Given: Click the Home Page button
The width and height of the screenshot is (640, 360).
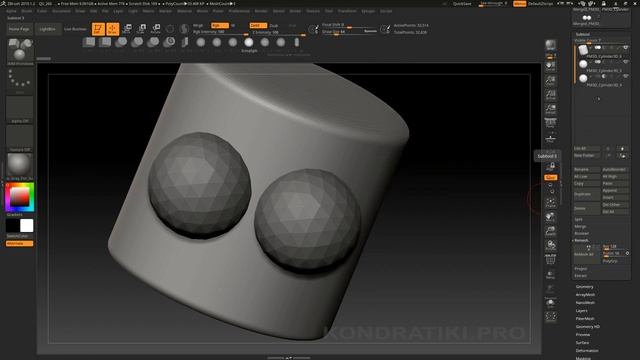Looking at the screenshot, I should tap(19, 29).
